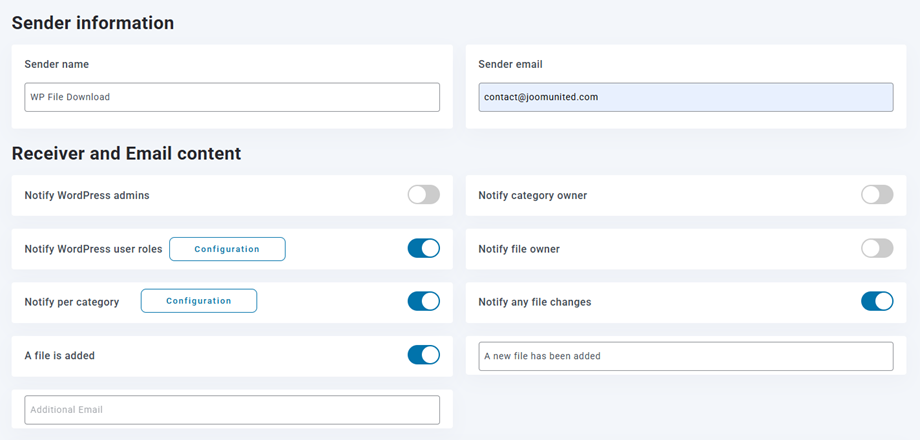Click the Sender information heading
This screenshot has width=920, height=440.
93,23
